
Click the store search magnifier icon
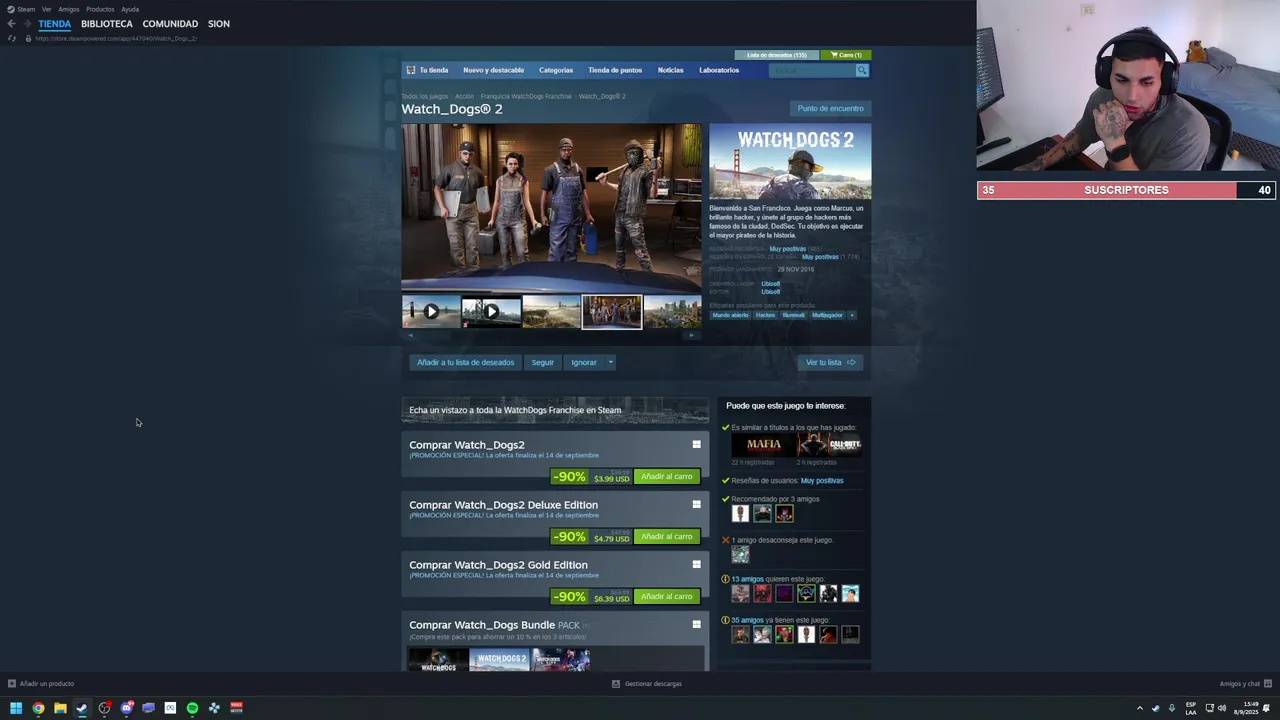(x=862, y=70)
